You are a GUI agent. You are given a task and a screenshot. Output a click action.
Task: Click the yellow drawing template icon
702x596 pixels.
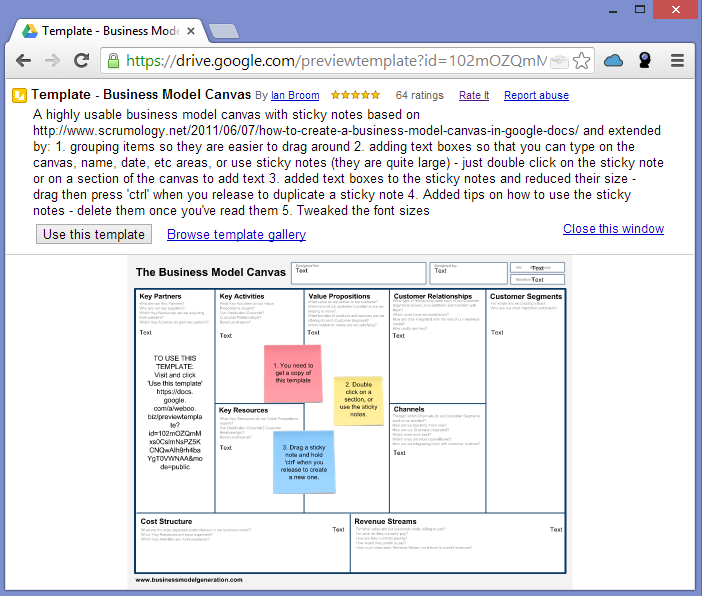(x=19, y=95)
